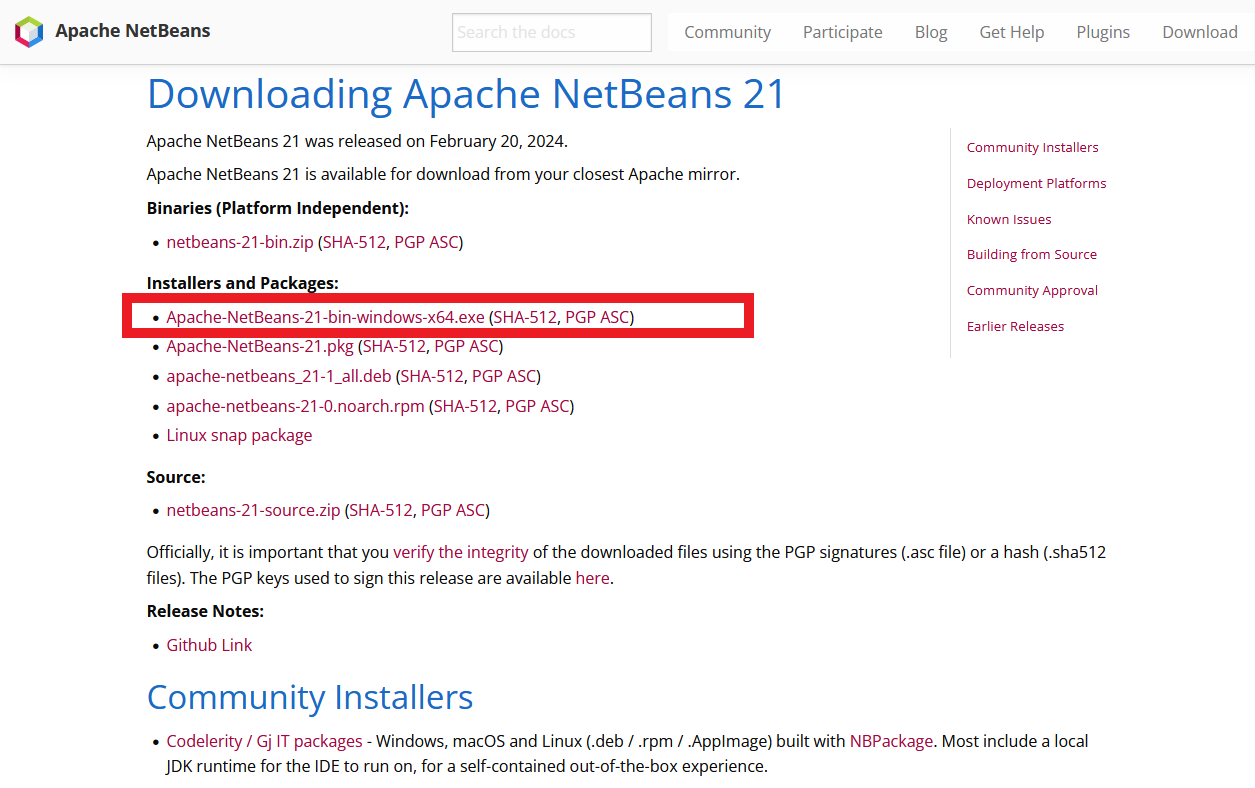Screen dimensions: 1255x788
Task: Open the Community menu item
Action: click(x=727, y=31)
